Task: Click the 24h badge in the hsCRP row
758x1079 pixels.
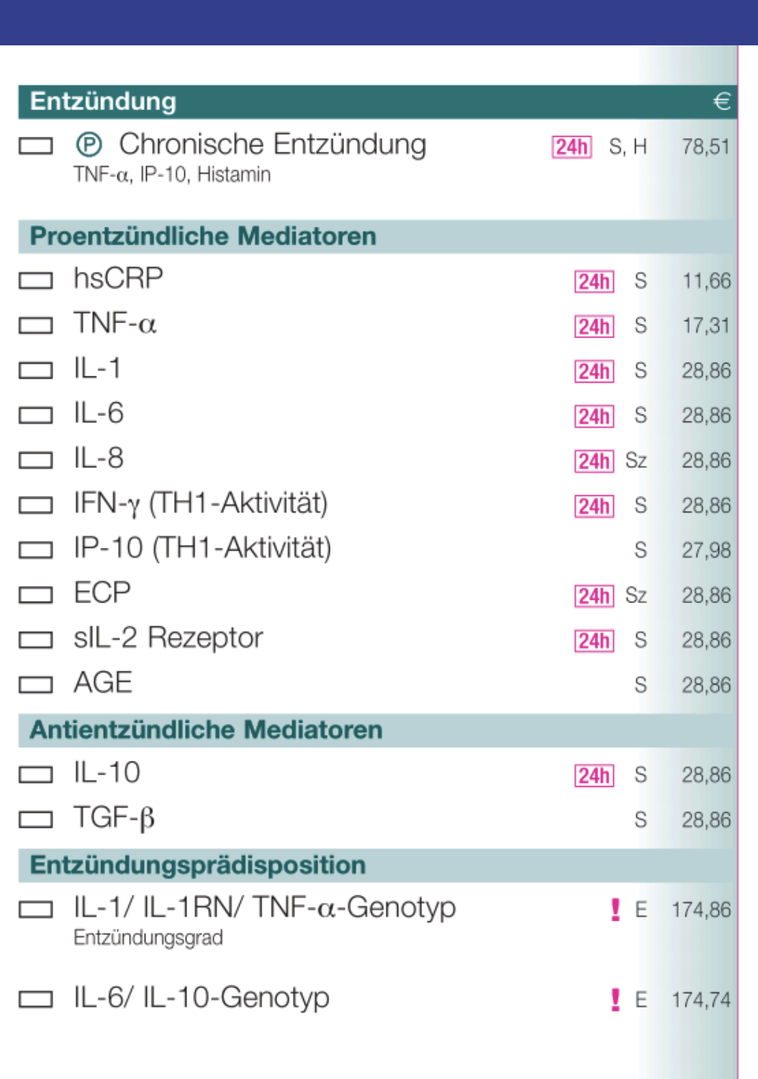Action: click(594, 282)
